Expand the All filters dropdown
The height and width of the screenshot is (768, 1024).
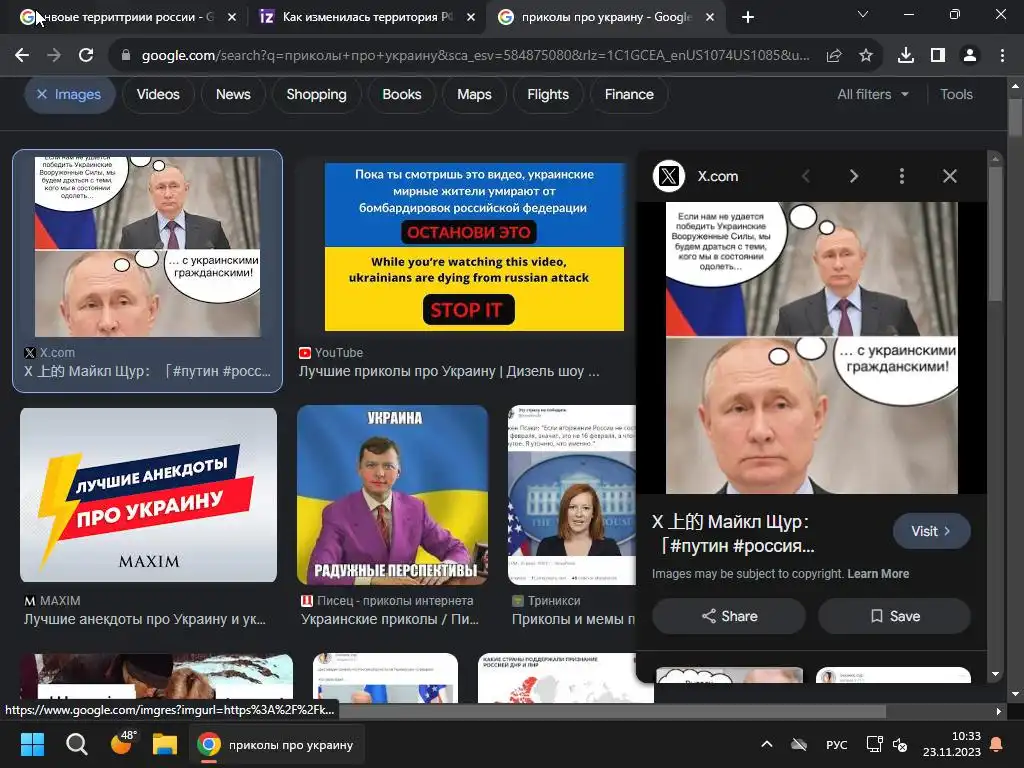click(873, 95)
